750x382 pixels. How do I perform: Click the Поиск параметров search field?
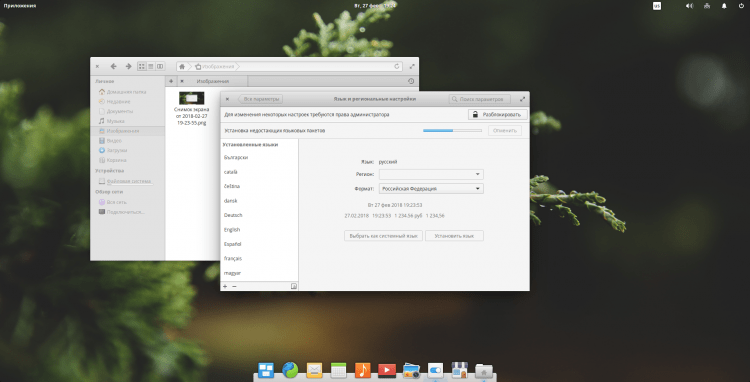(x=479, y=99)
